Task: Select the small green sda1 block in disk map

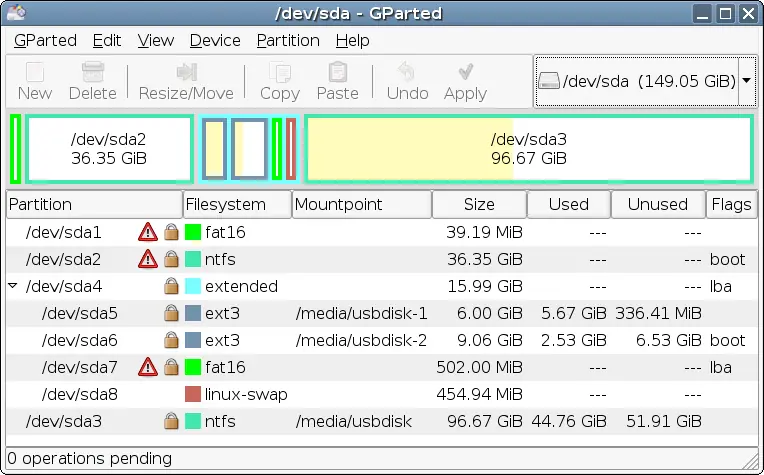Action: point(16,149)
